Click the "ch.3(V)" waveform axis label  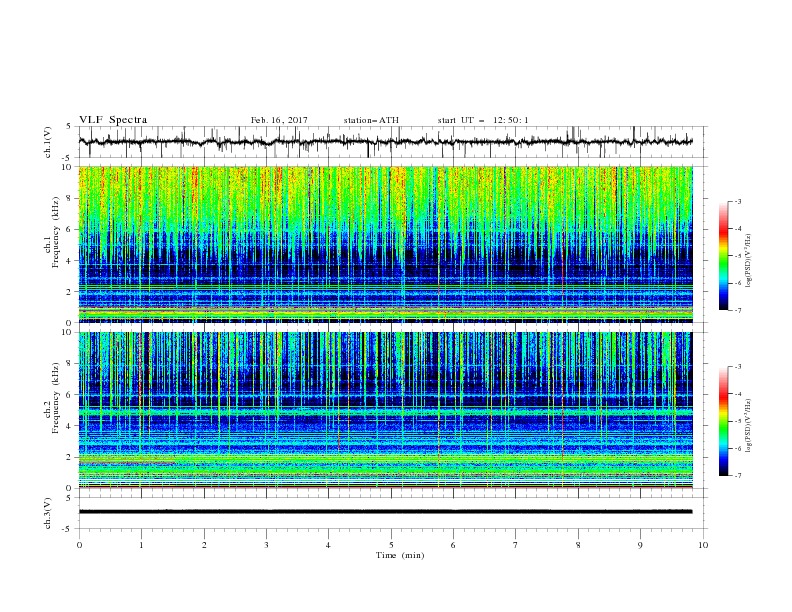pos(47,513)
